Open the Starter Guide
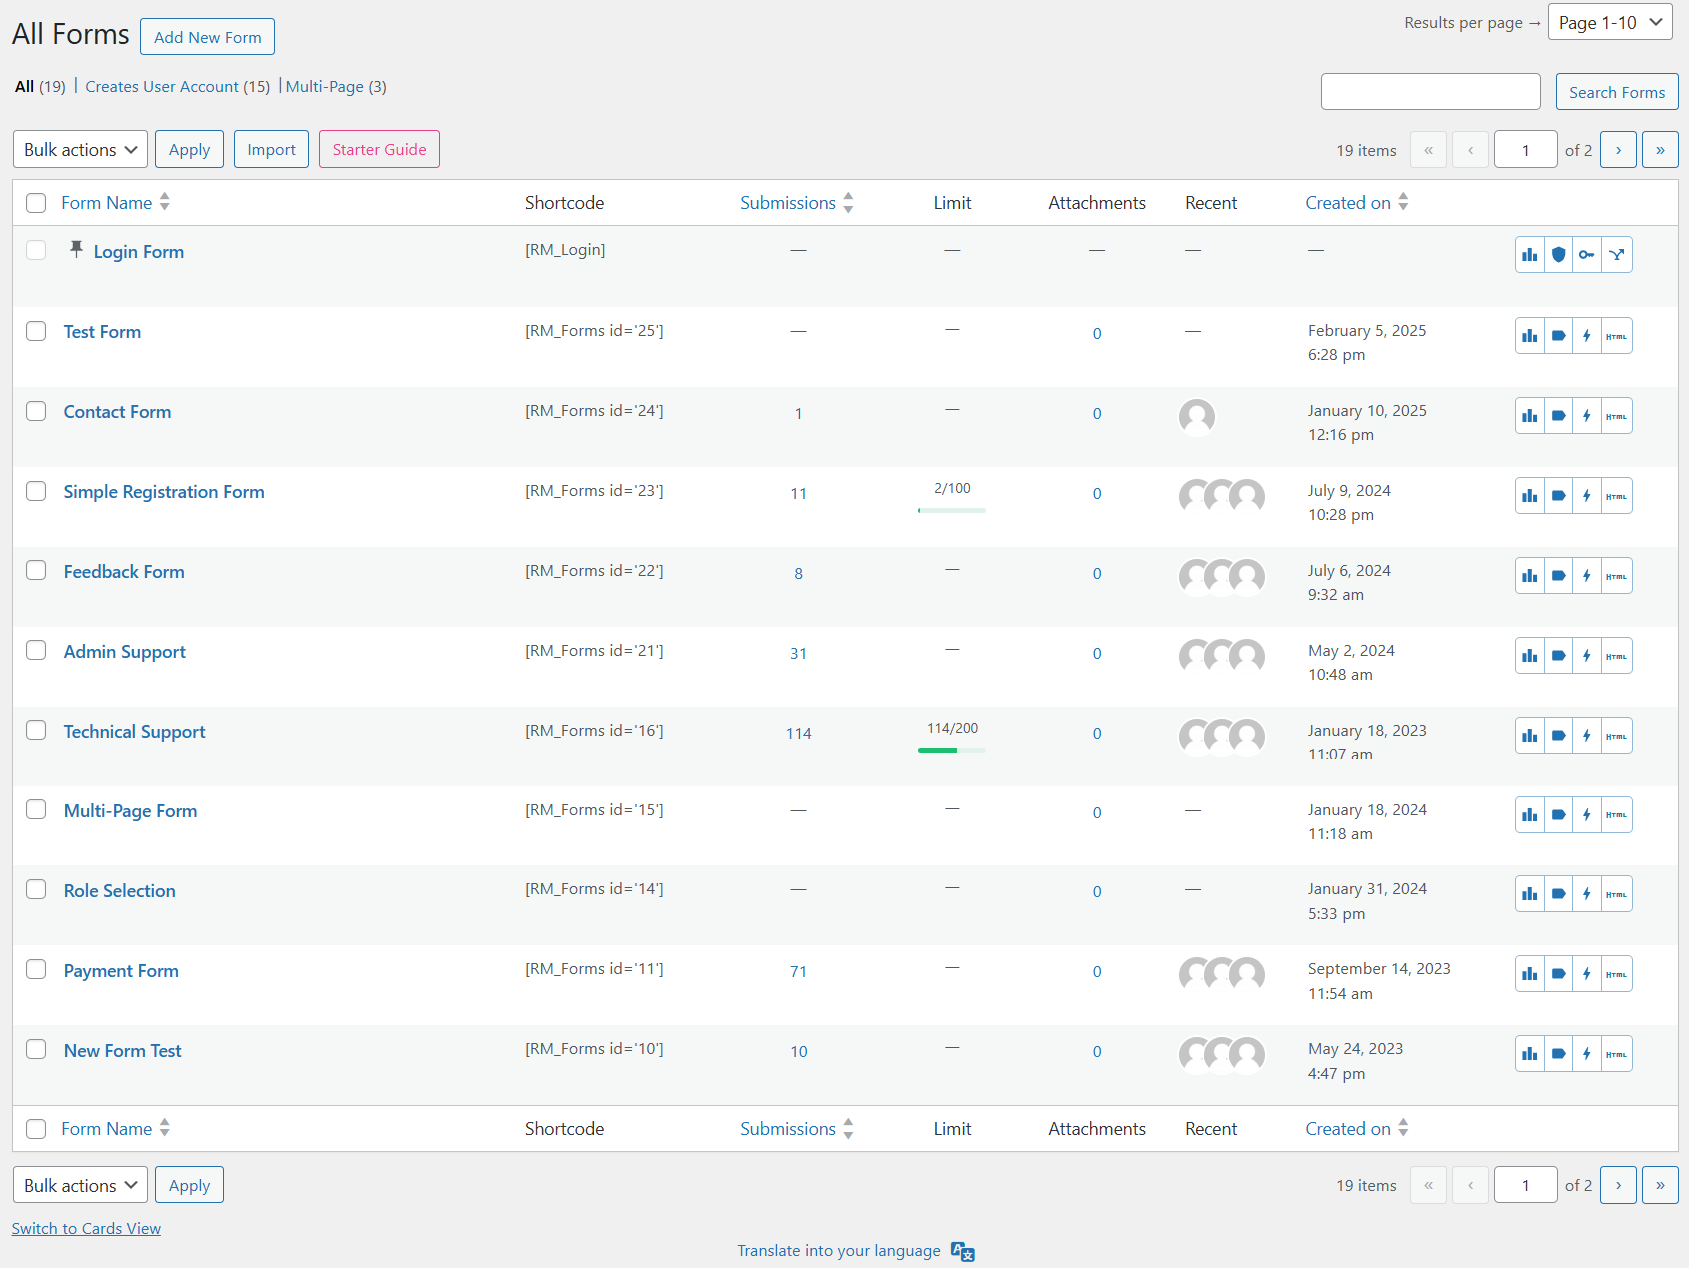1689x1268 pixels. [378, 149]
